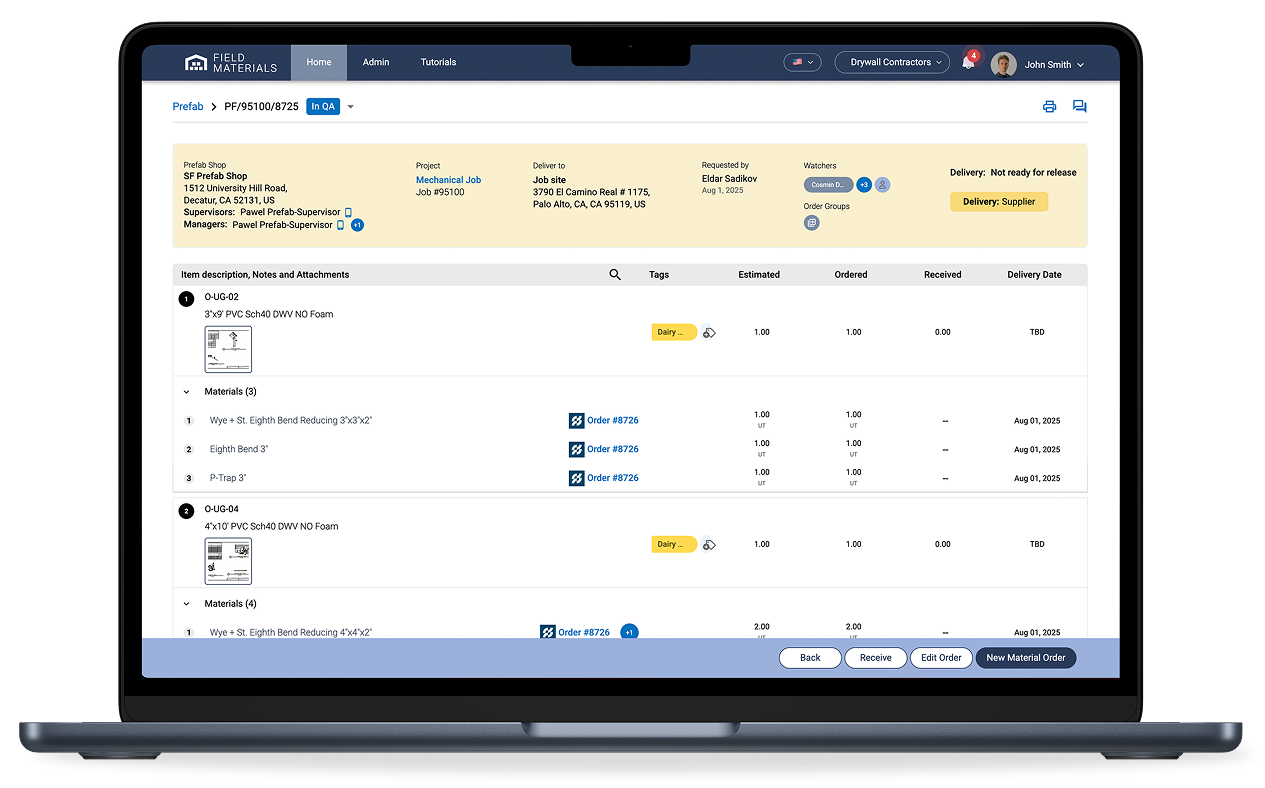Screen dimensions: 1265x788
Task: Click the In QA status badge
Action: point(323,107)
